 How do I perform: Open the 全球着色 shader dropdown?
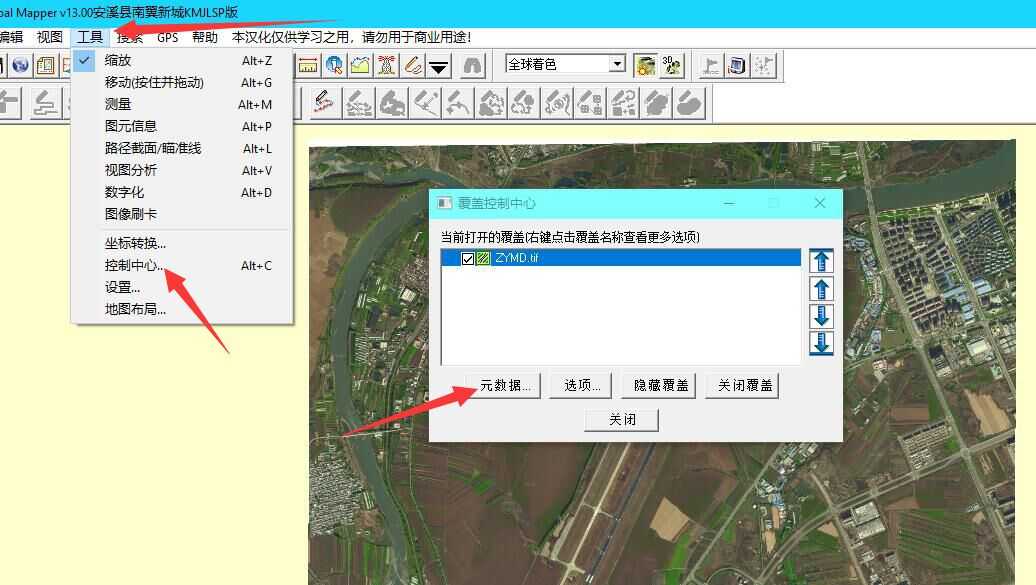pos(617,64)
